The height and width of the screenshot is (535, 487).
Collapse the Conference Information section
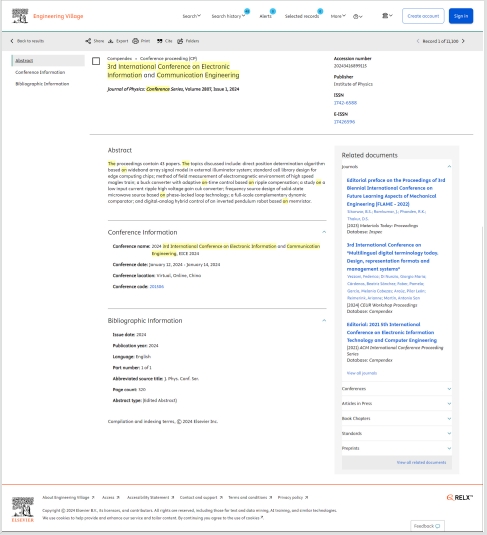(324, 232)
